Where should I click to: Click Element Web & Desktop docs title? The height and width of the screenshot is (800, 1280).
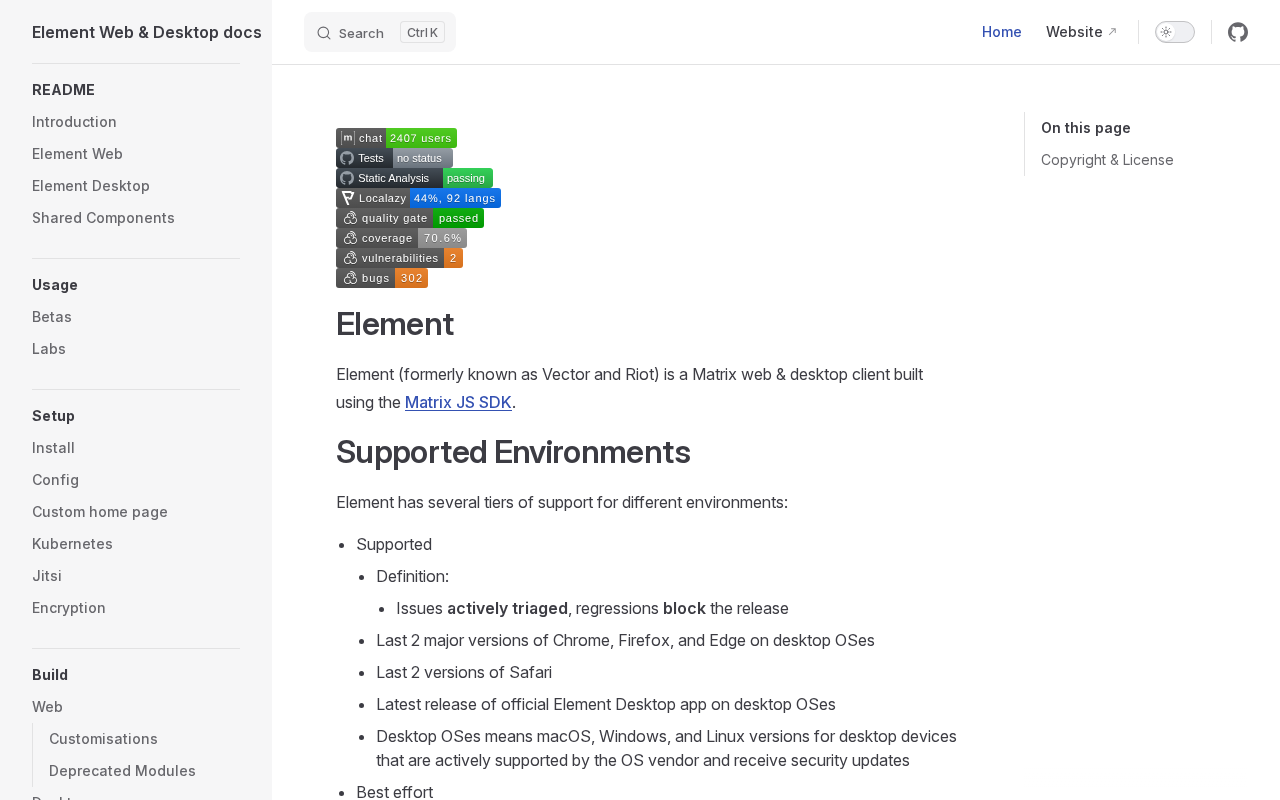147,32
